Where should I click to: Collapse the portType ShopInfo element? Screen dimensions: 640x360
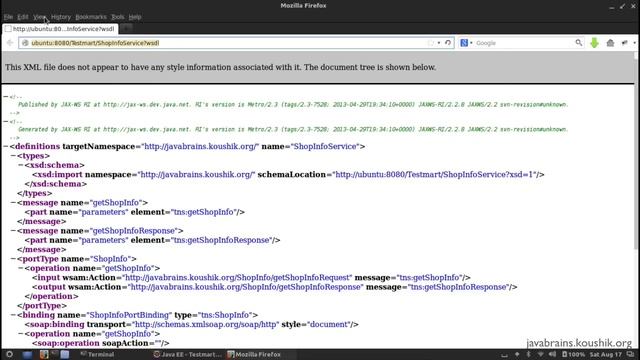coord(13,259)
